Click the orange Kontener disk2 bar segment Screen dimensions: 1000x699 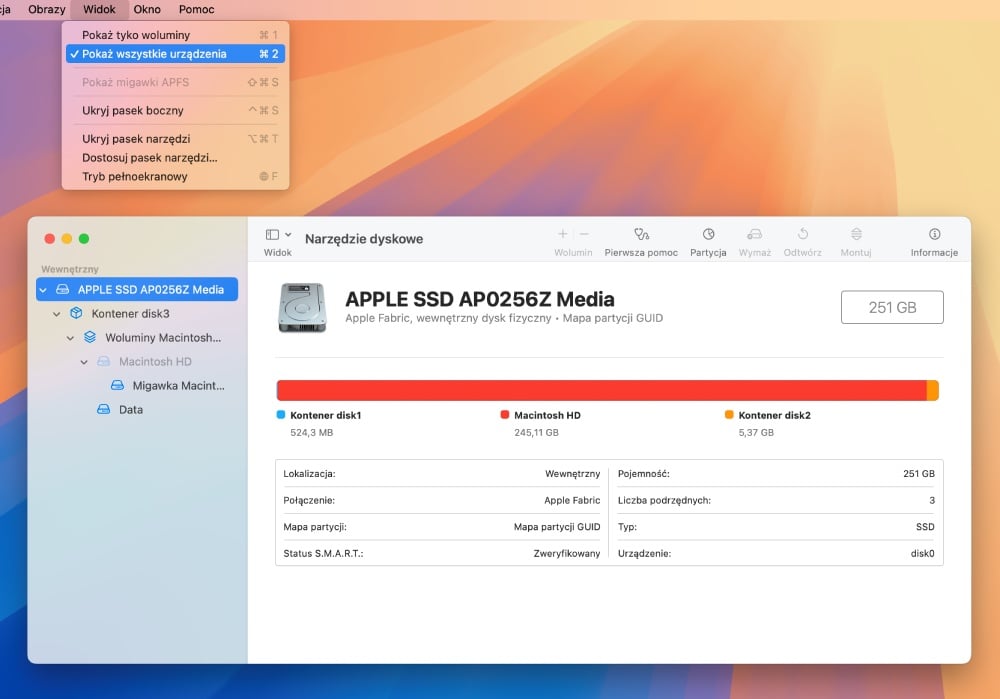pos(932,390)
